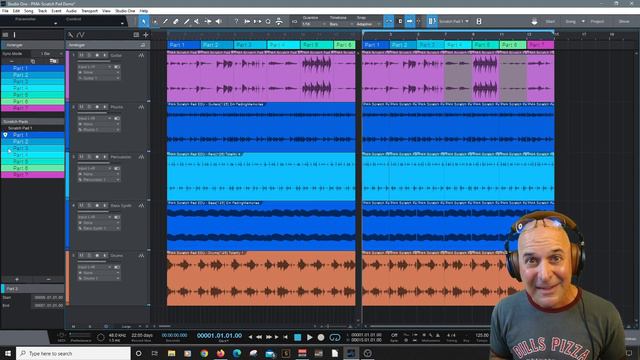This screenshot has height=360, width=640.
Task: Solo the Drums track
Action: 89,256
